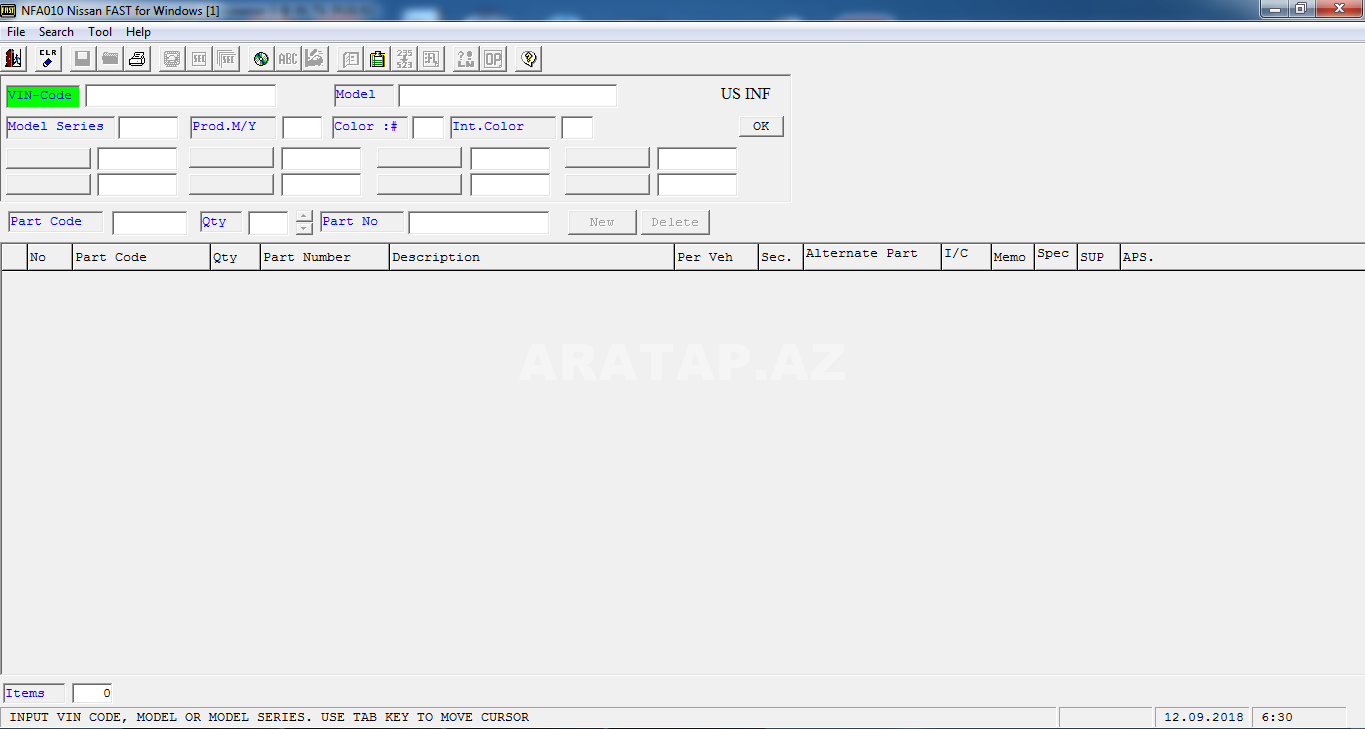
Task: Open the Tool menu
Action: [x=100, y=32]
